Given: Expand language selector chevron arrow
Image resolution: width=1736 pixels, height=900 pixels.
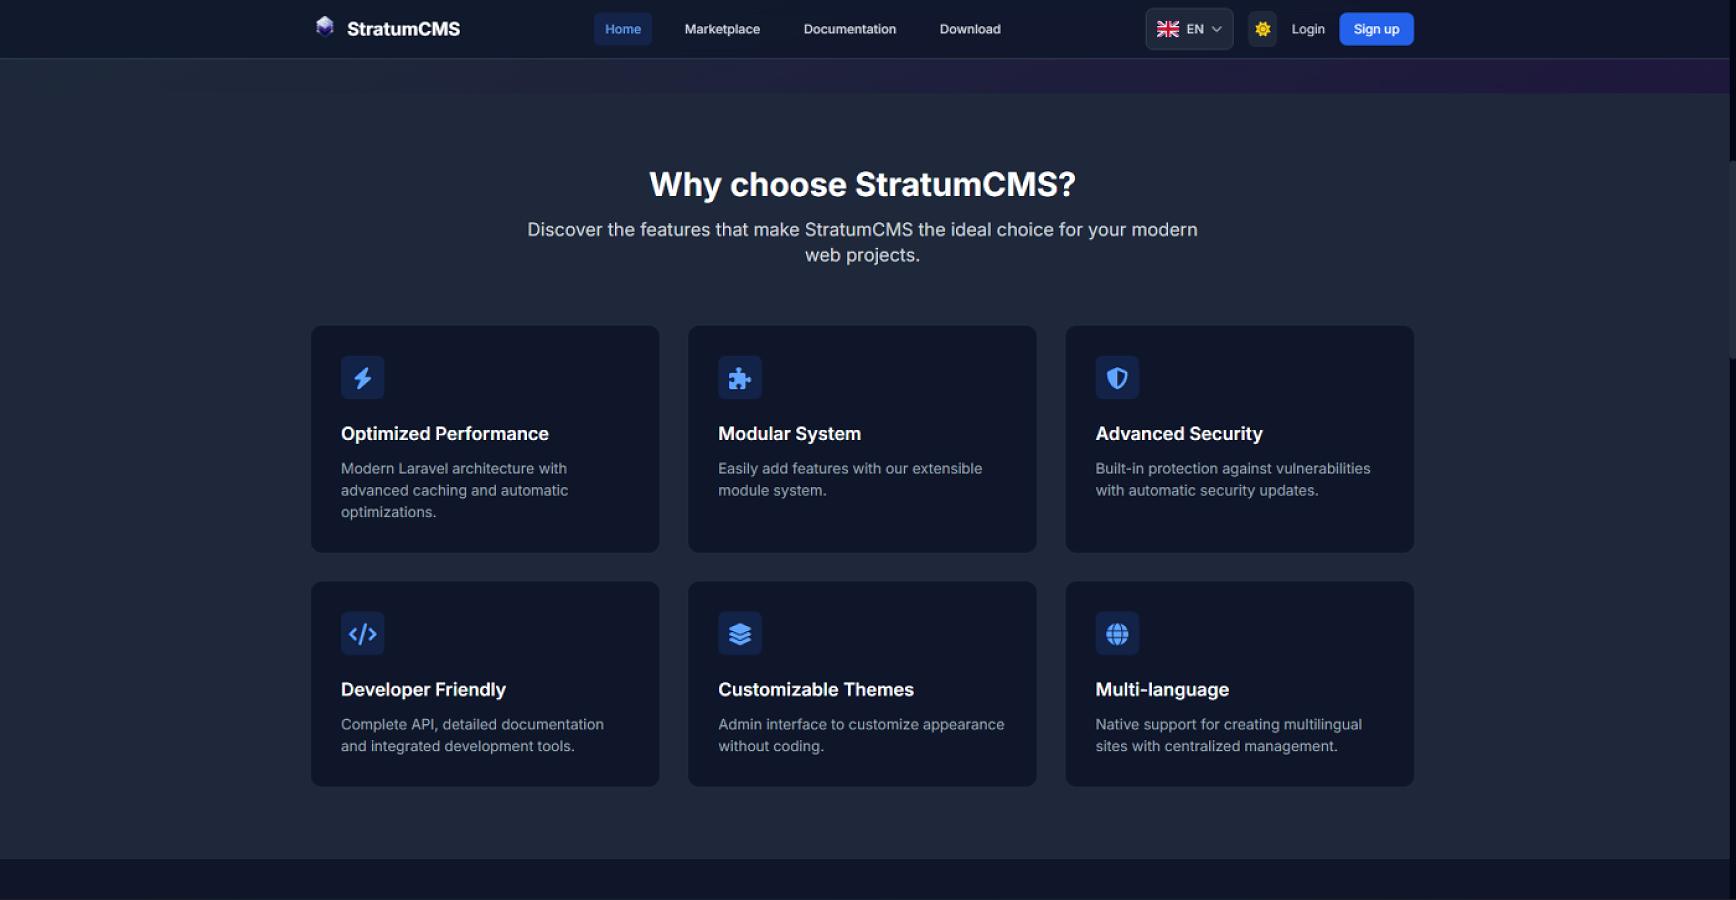Looking at the screenshot, I should tap(1217, 29).
